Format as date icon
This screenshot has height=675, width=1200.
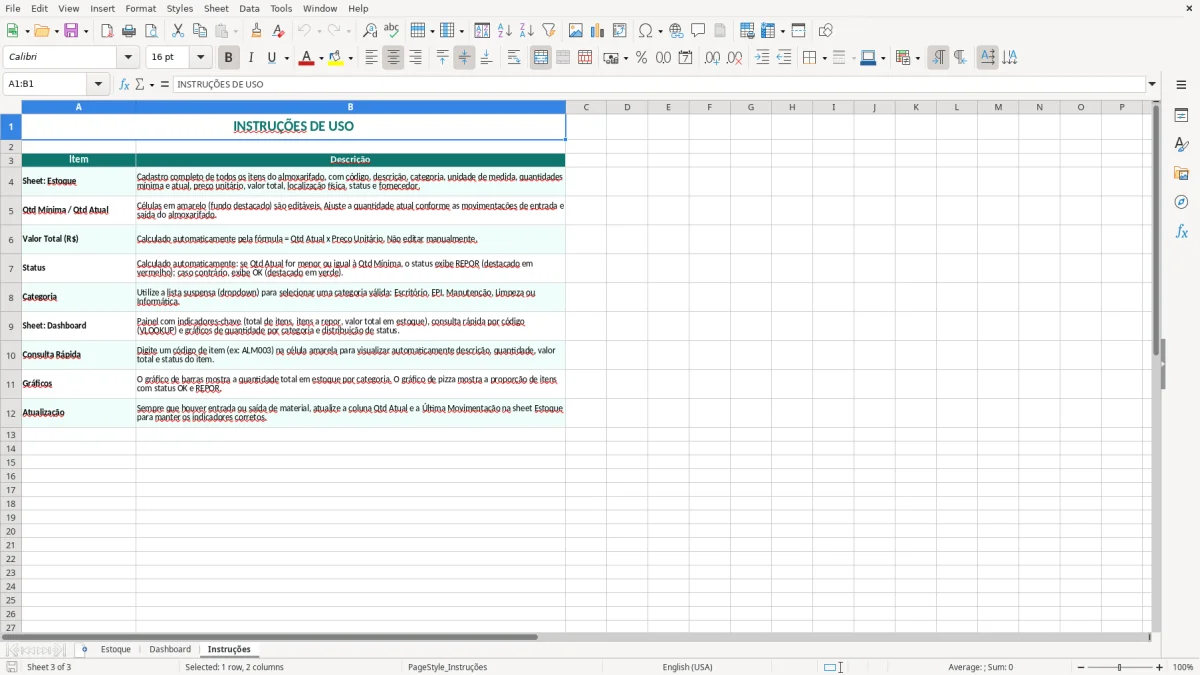tap(686, 58)
